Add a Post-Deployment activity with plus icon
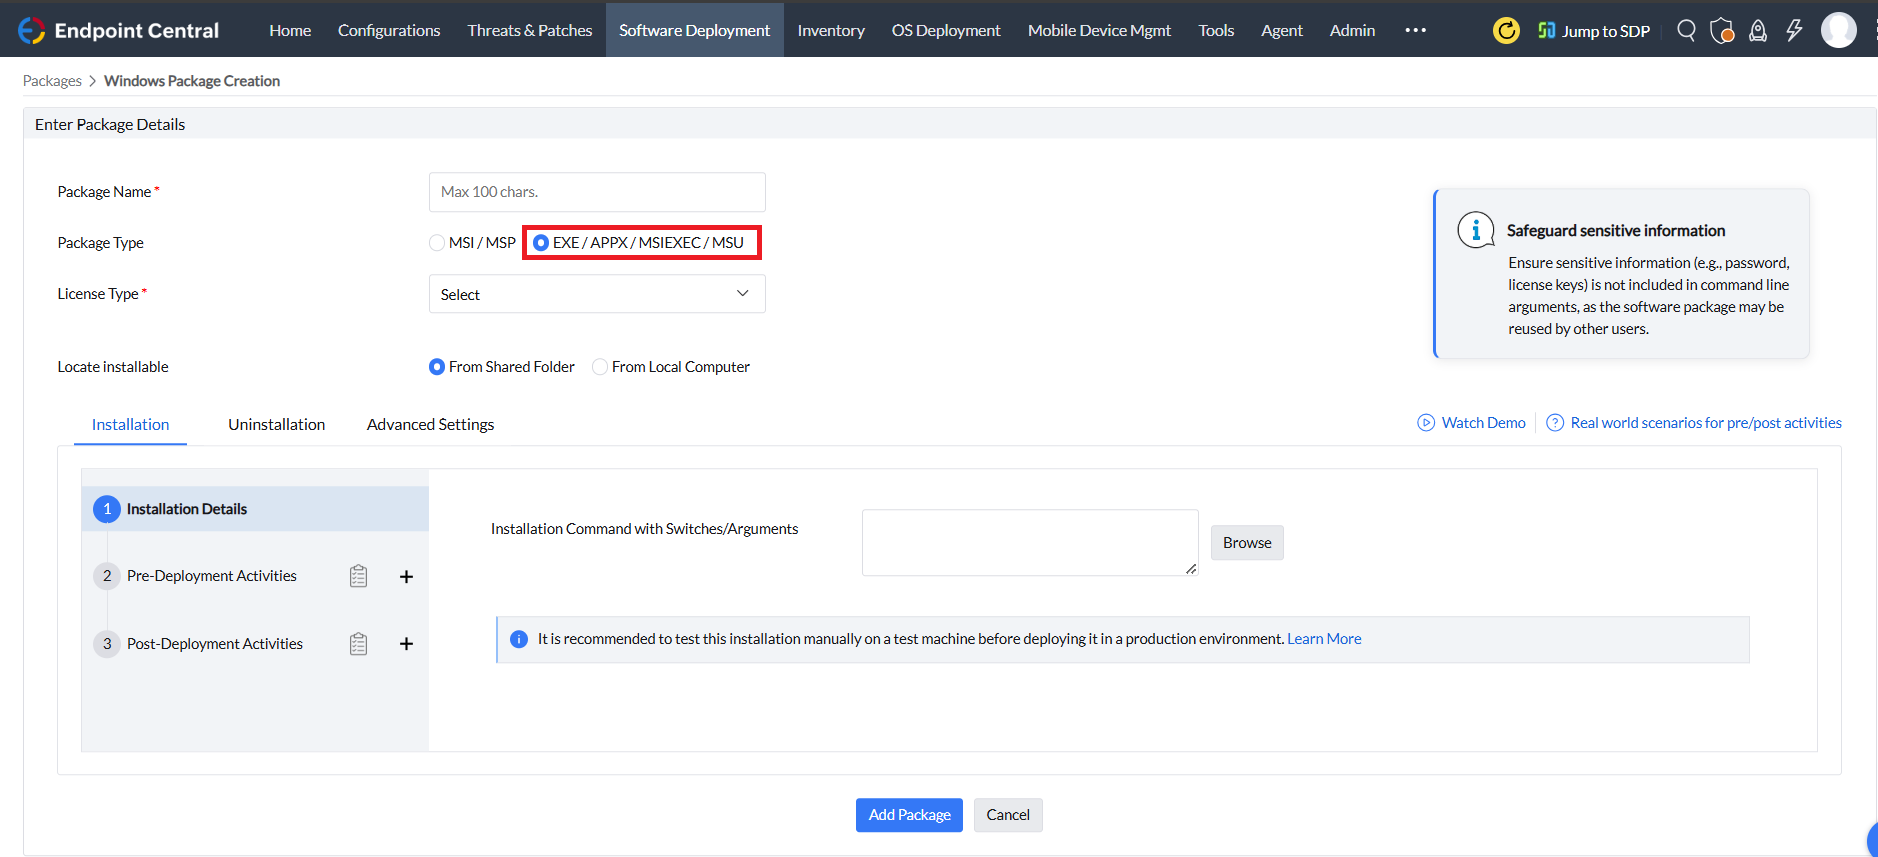This screenshot has width=1878, height=857. [x=406, y=644]
